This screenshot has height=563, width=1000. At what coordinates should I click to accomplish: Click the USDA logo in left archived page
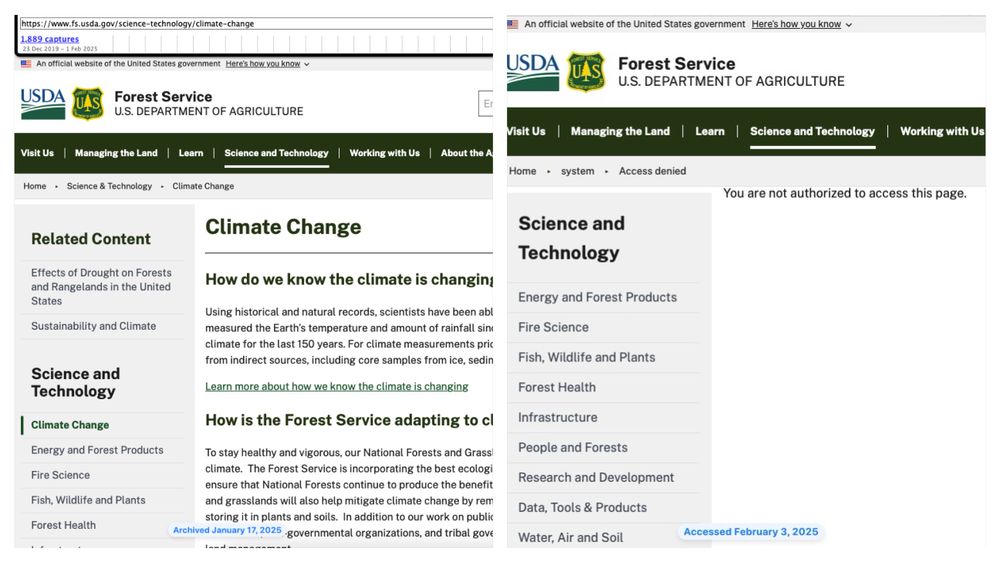[x=43, y=104]
